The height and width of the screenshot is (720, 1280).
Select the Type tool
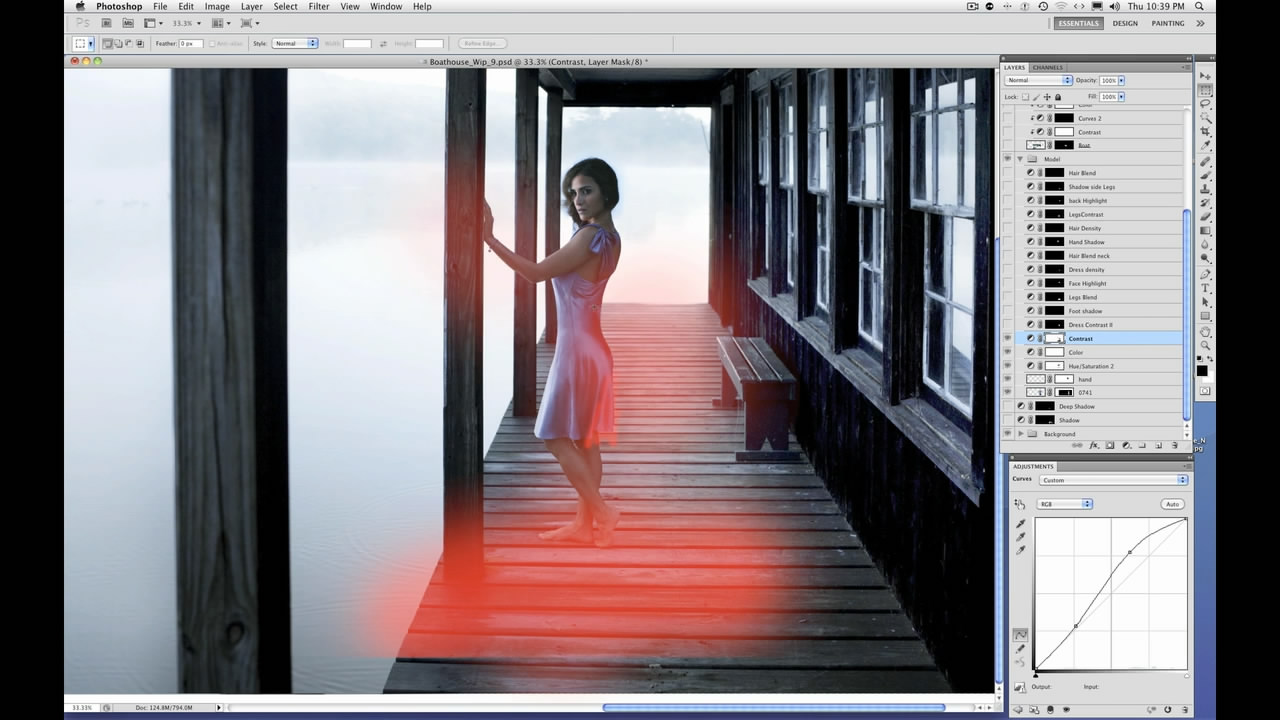(1205, 288)
